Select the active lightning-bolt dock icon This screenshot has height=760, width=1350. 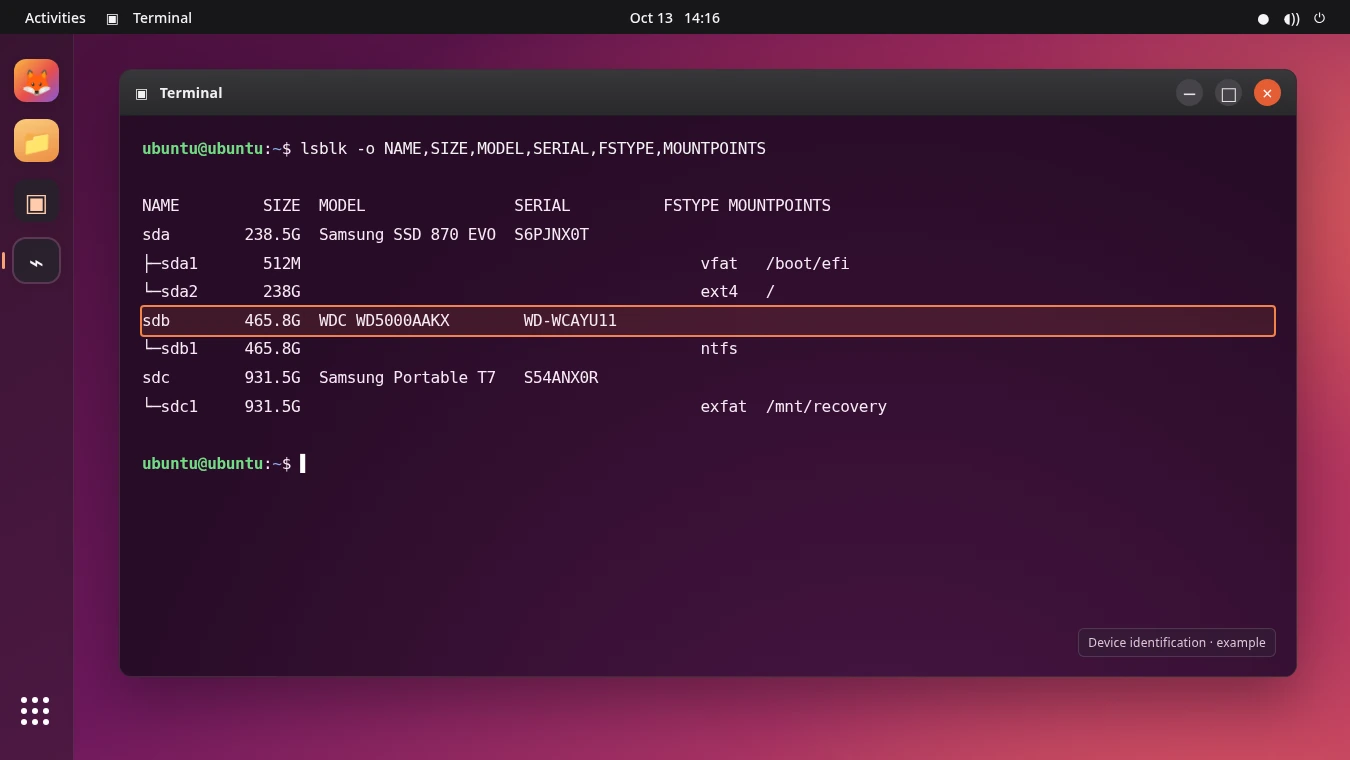(36, 261)
